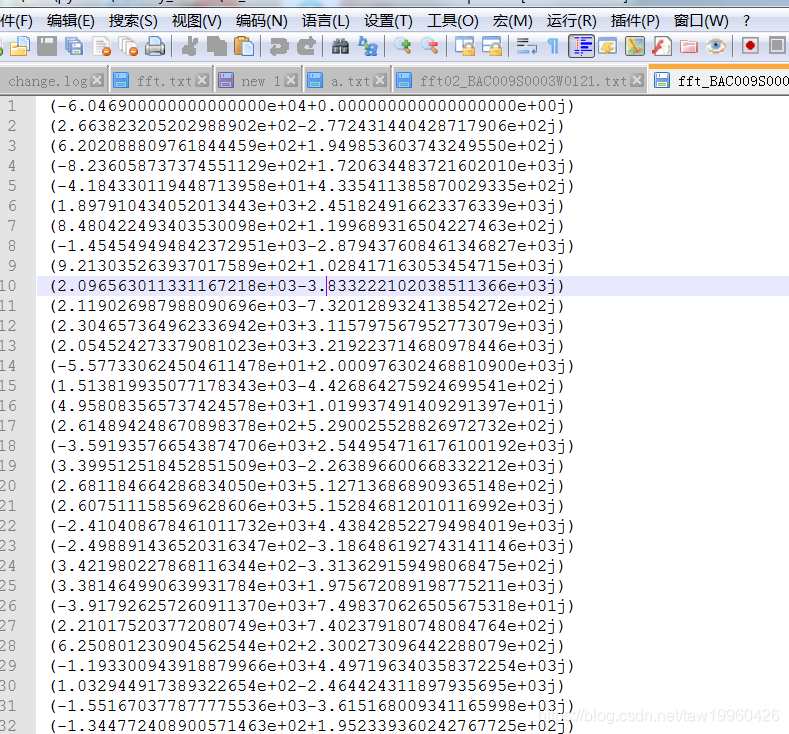Toggle Word Wrap toolbar icon
Image resolution: width=789 pixels, height=734 pixels.
click(x=526, y=47)
